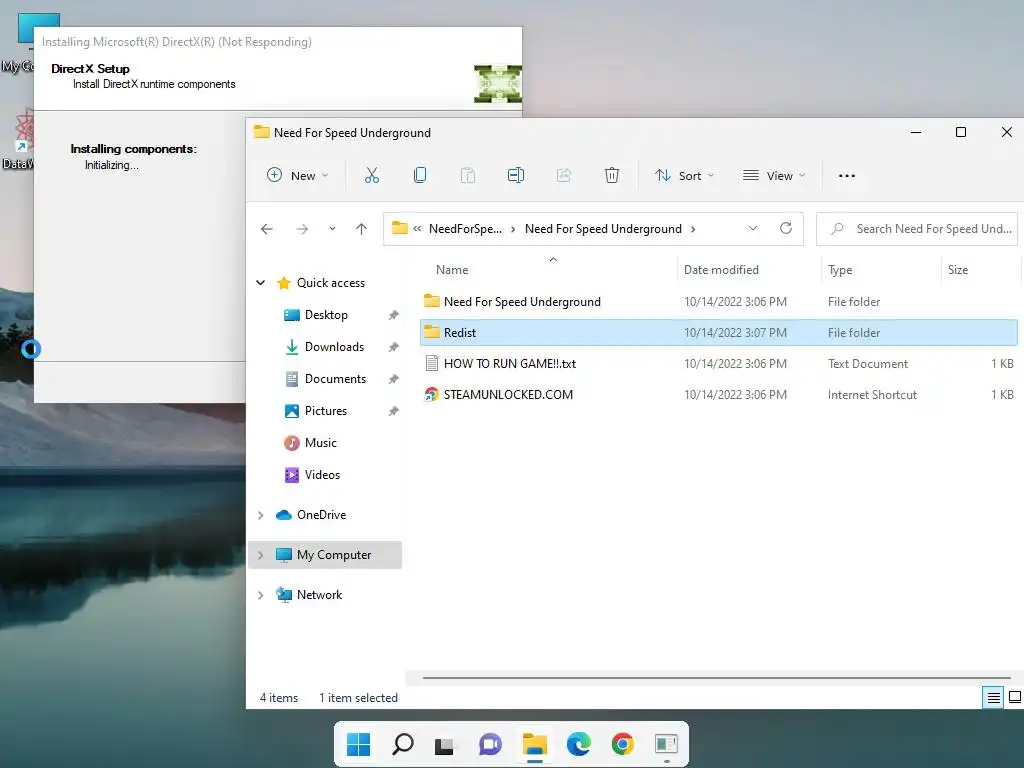
Task: Click the Cut scissors icon in toolbar
Action: 372,175
